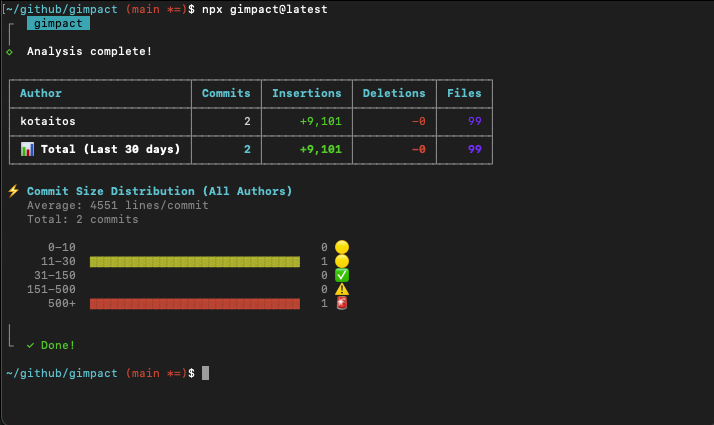Click the count 0 in the 151-500 row

click(324, 289)
